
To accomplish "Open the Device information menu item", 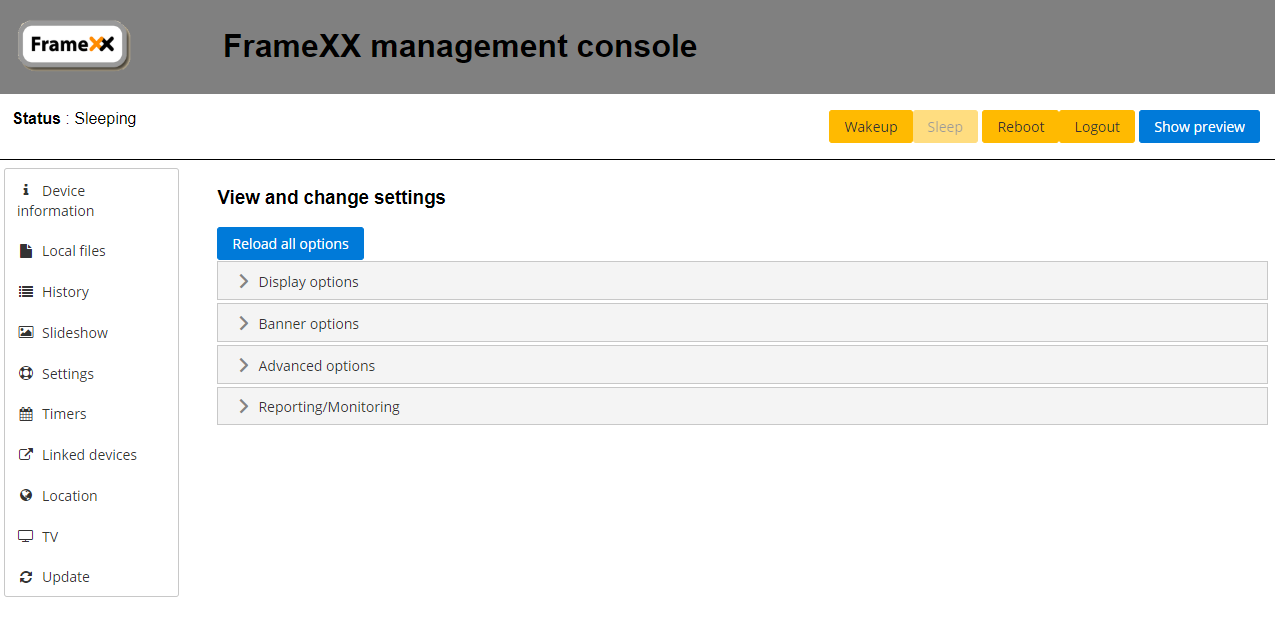I will pos(91,200).
